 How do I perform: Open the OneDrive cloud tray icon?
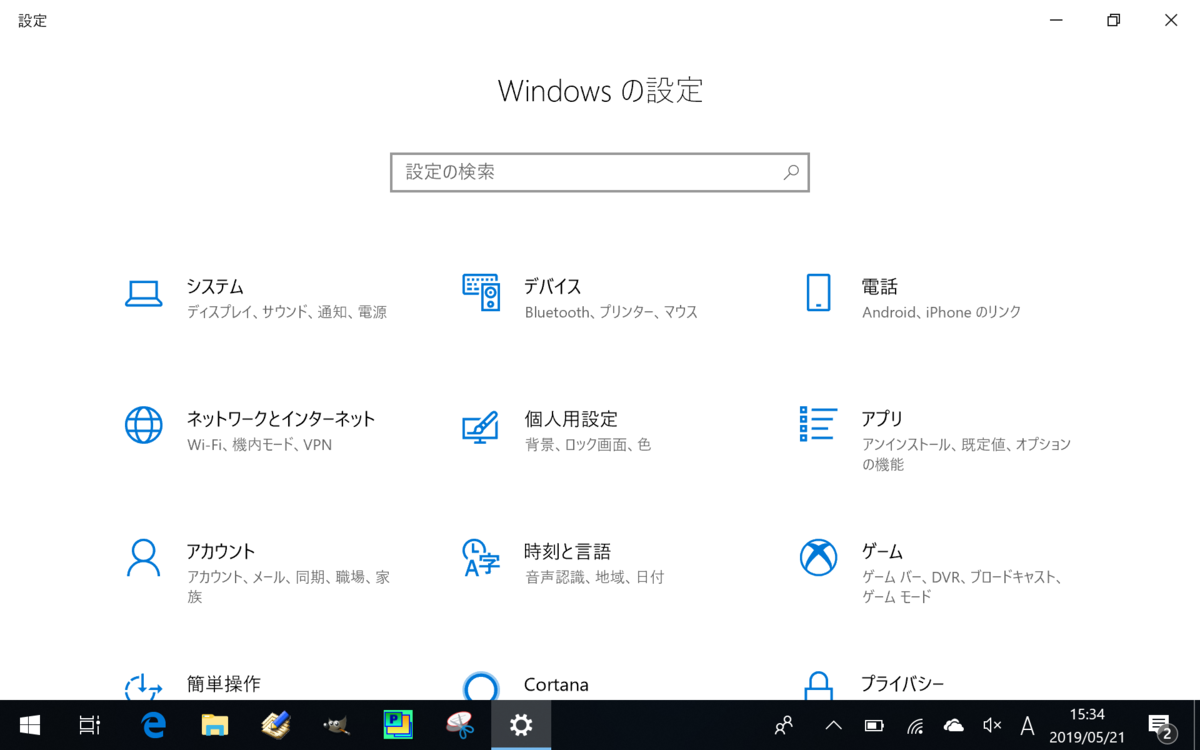pyautogui.click(x=953, y=725)
